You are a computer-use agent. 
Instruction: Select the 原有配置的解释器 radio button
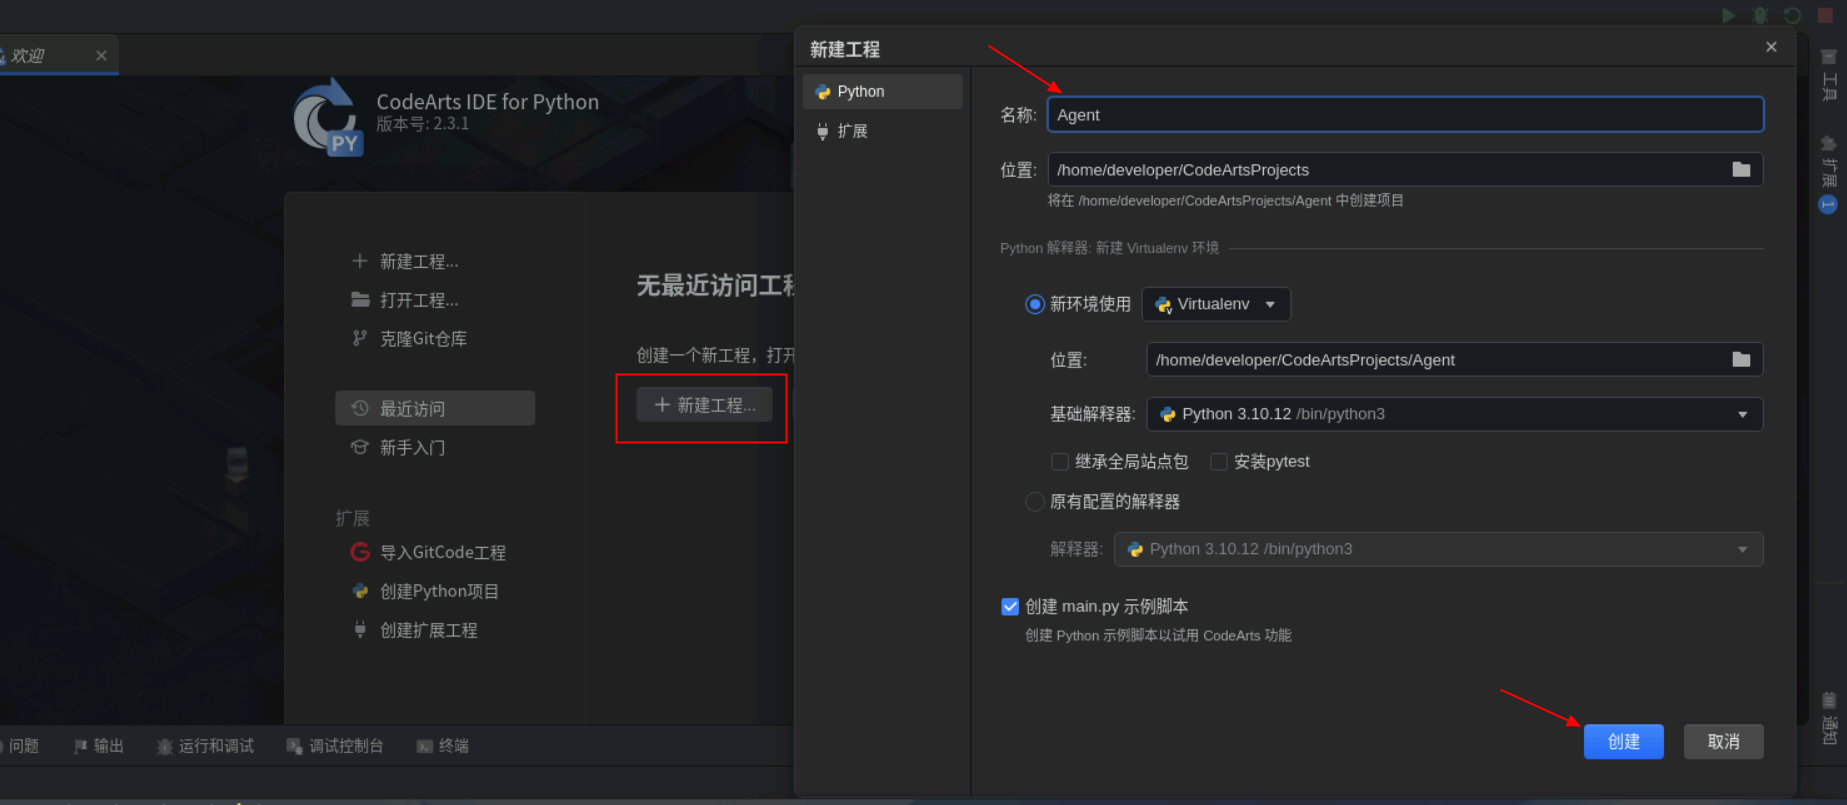click(1035, 502)
